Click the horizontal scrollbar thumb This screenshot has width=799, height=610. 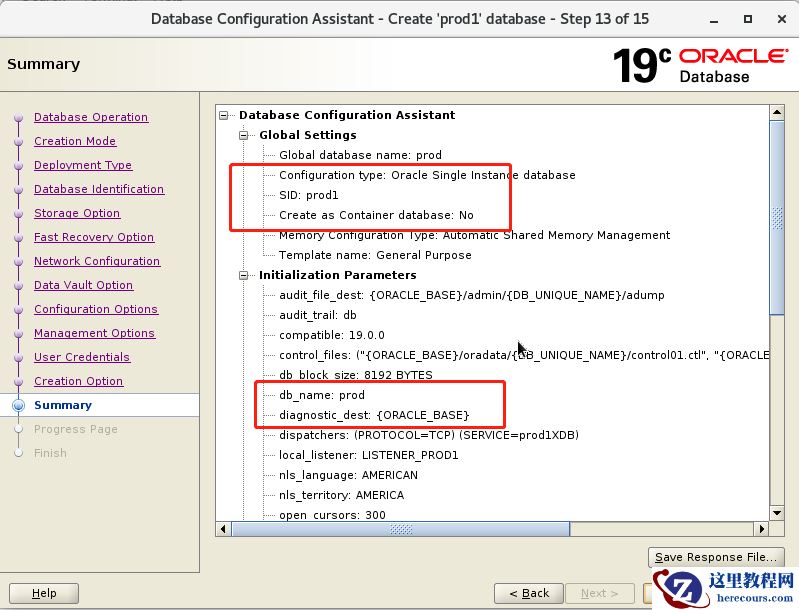point(401,529)
